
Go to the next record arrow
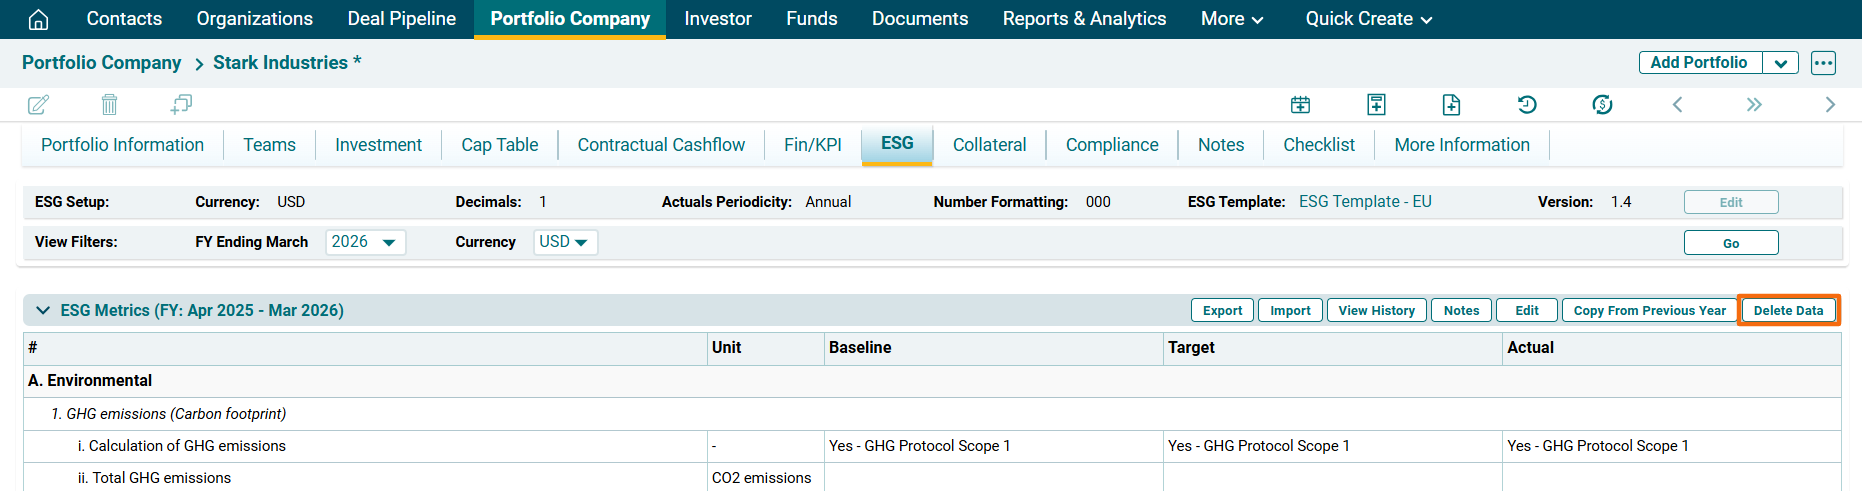(x=1830, y=105)
